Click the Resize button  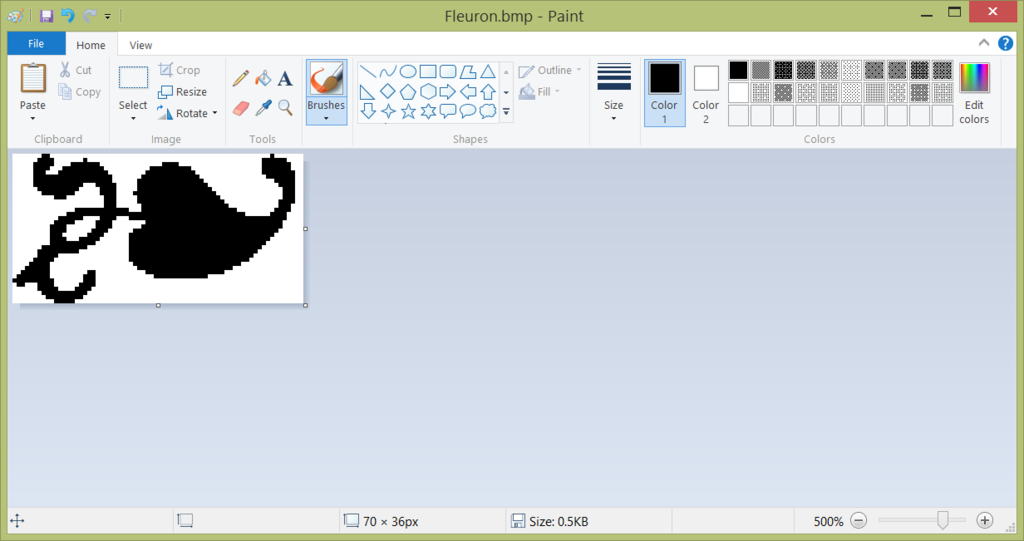tap(183, 92)
